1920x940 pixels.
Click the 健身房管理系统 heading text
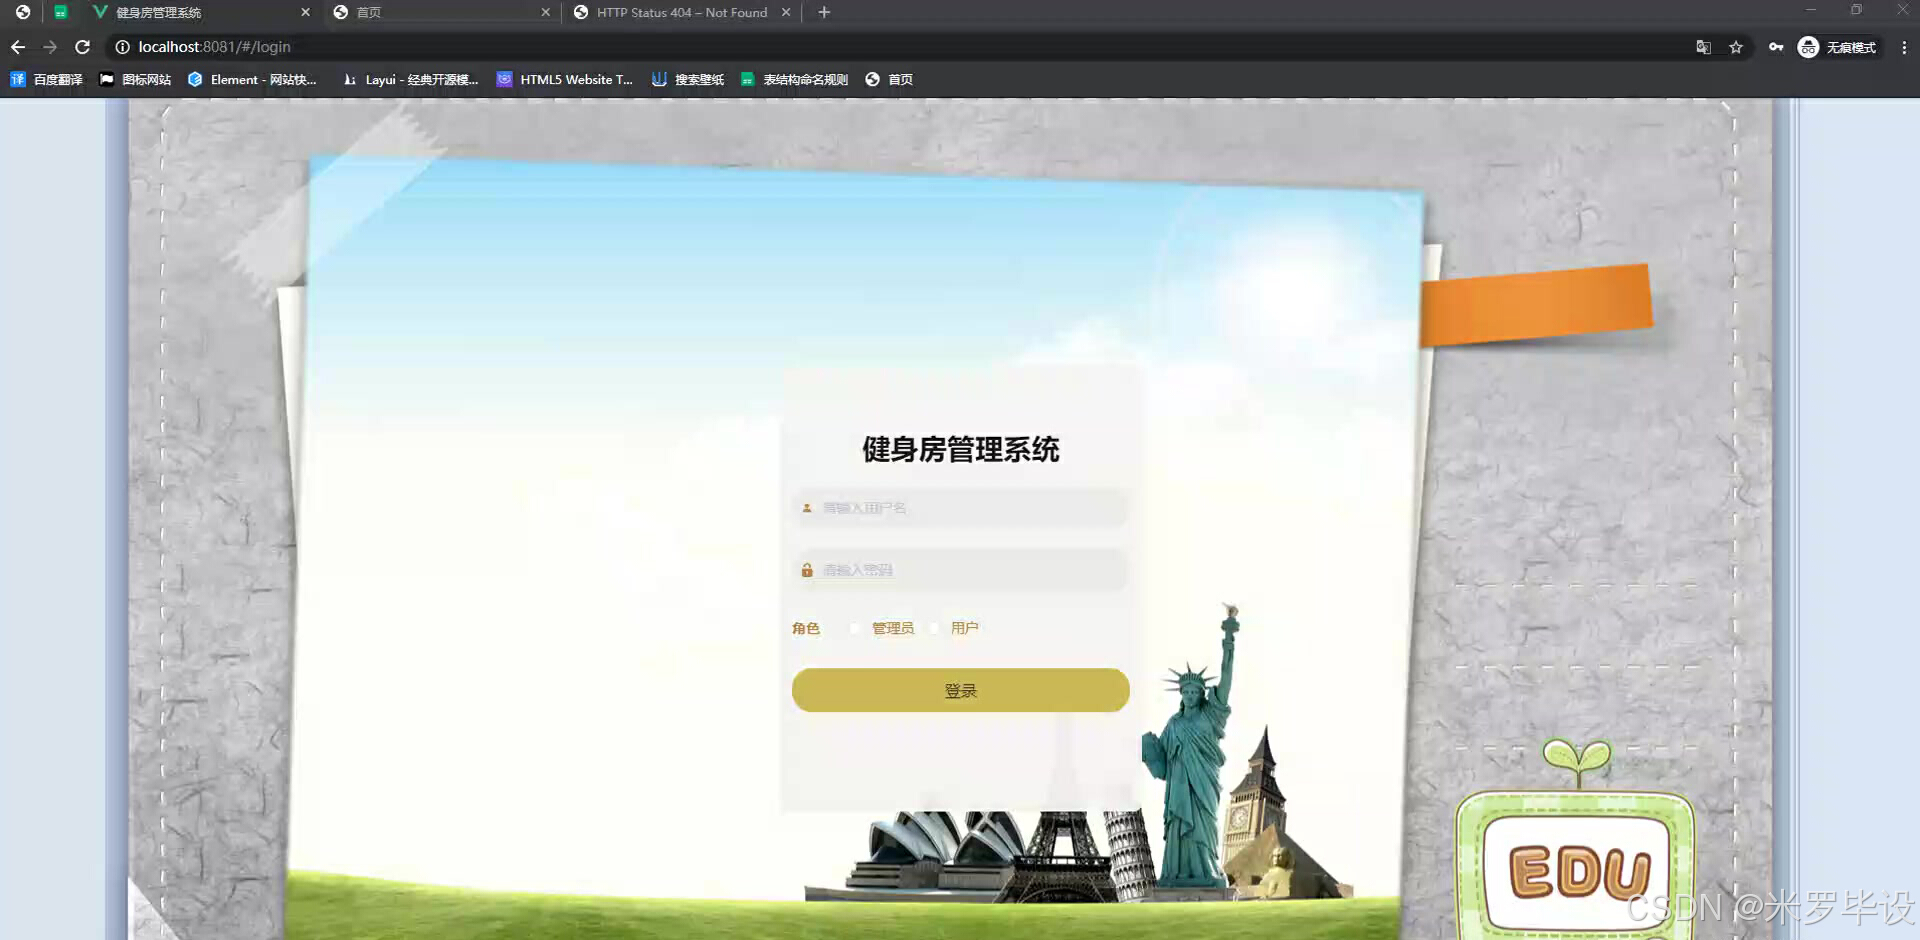pos(960,450)
